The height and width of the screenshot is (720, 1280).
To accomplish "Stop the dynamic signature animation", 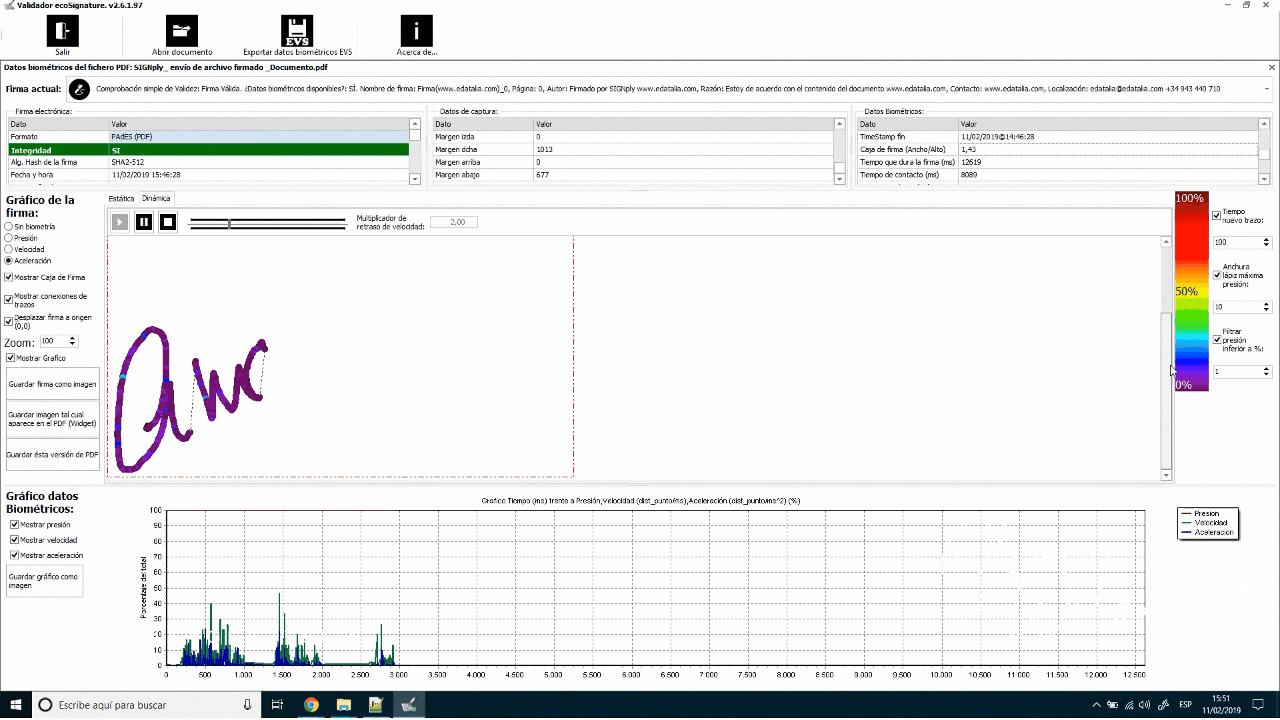I will [x=168, y=222].
